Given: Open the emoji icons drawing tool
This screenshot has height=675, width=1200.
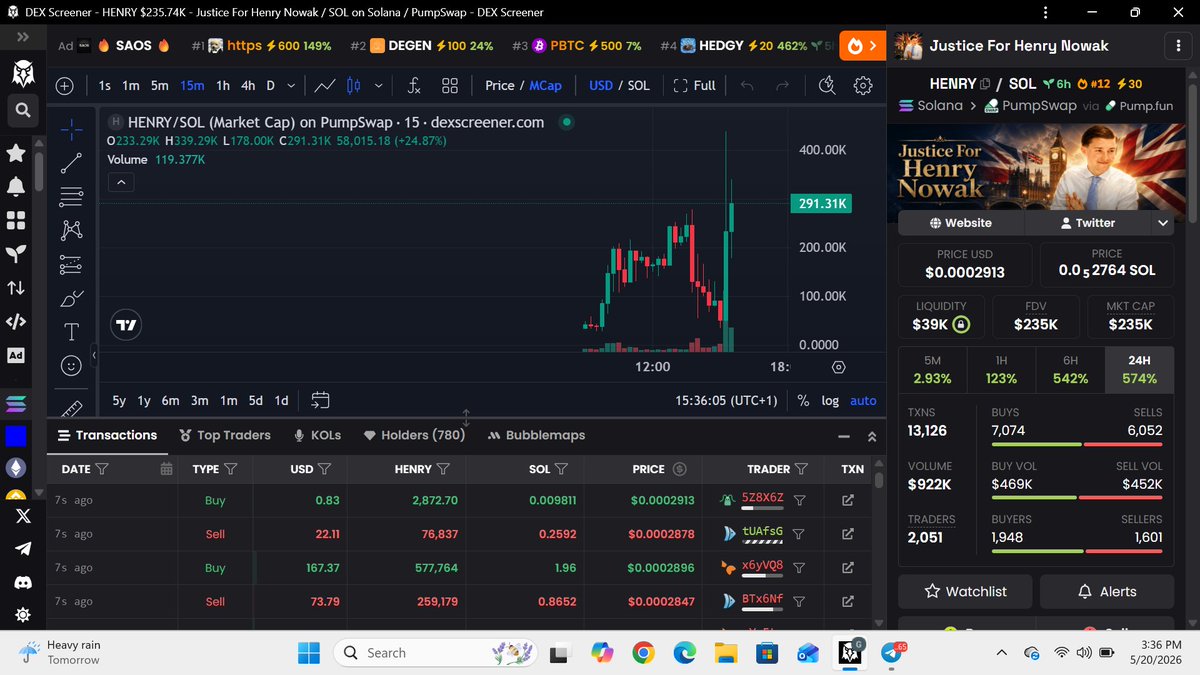Looking at the screenshot, I should coord(71,366).
